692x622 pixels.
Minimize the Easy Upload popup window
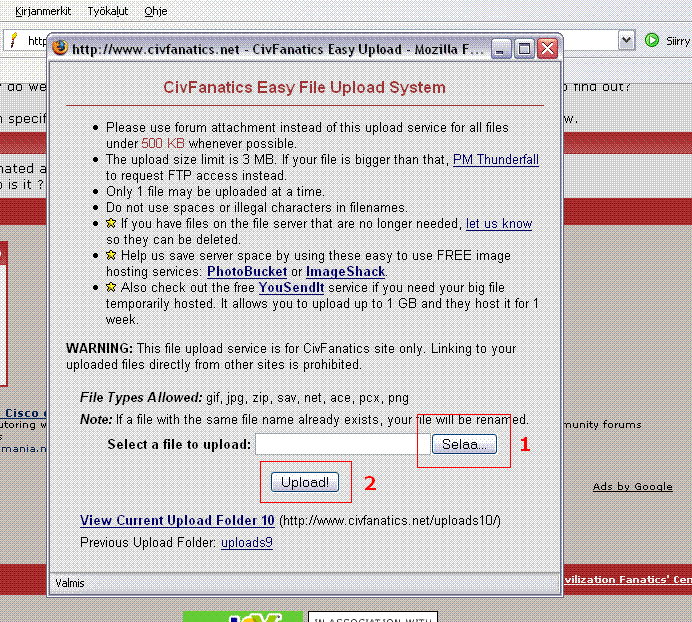(x=501, y=49)
